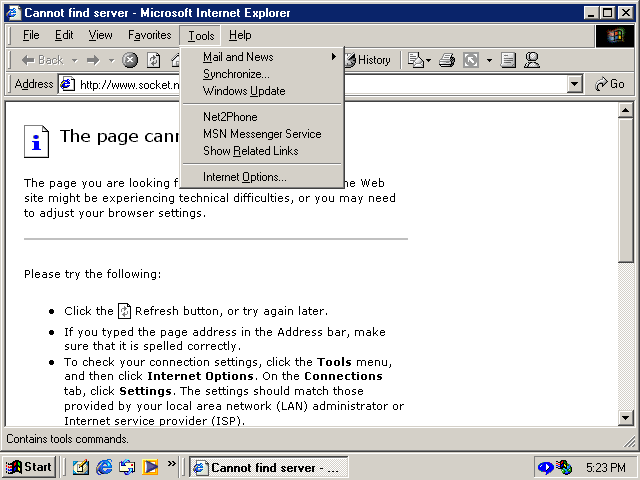Choose Show Related Links entry

[x=262, y=151]
